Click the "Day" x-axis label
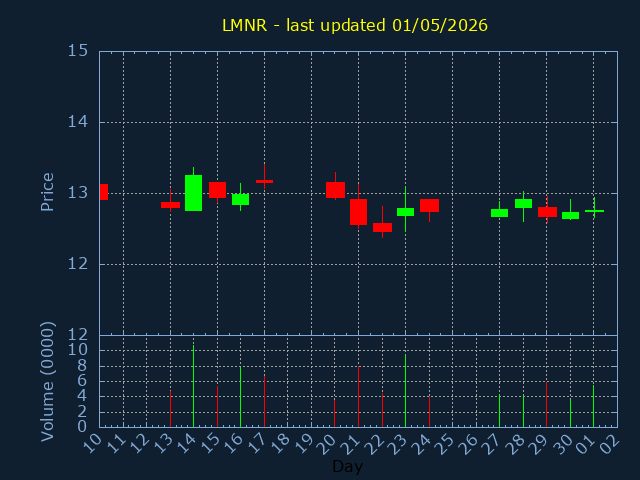640x480 pixels. pyautogui.click(x=347, y=466)
